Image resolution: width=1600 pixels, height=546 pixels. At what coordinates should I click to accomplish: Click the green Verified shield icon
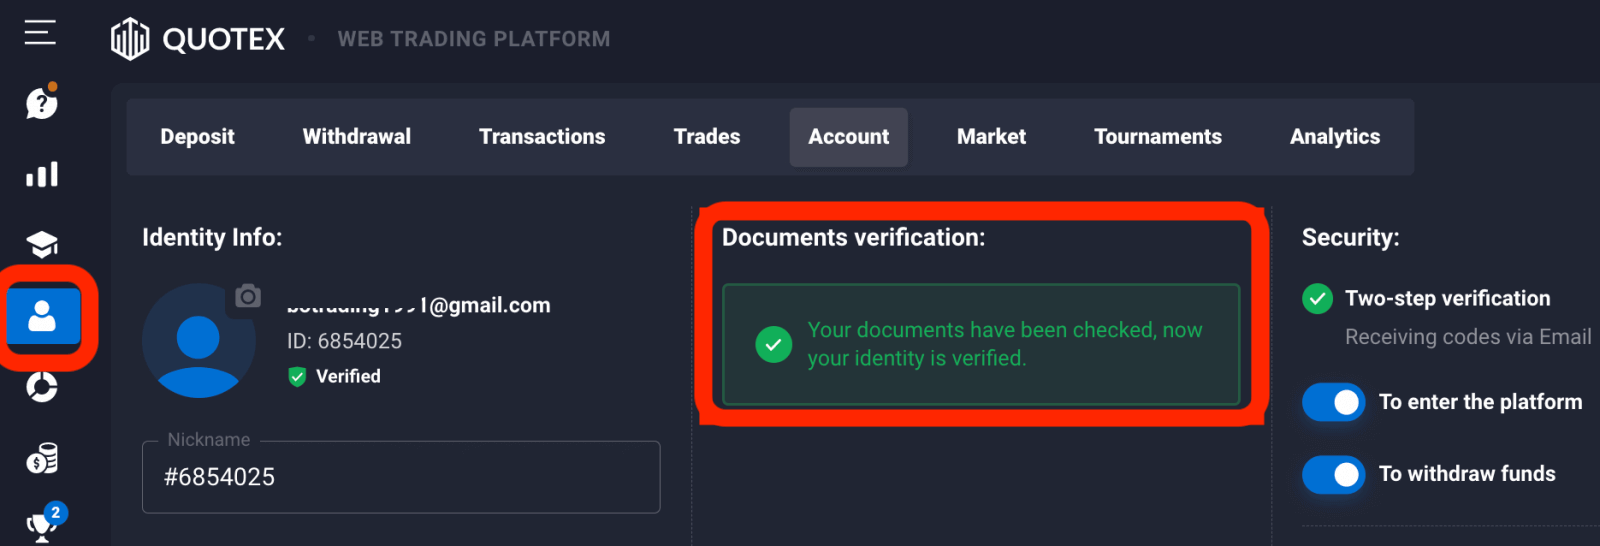(x=297, y=377)
